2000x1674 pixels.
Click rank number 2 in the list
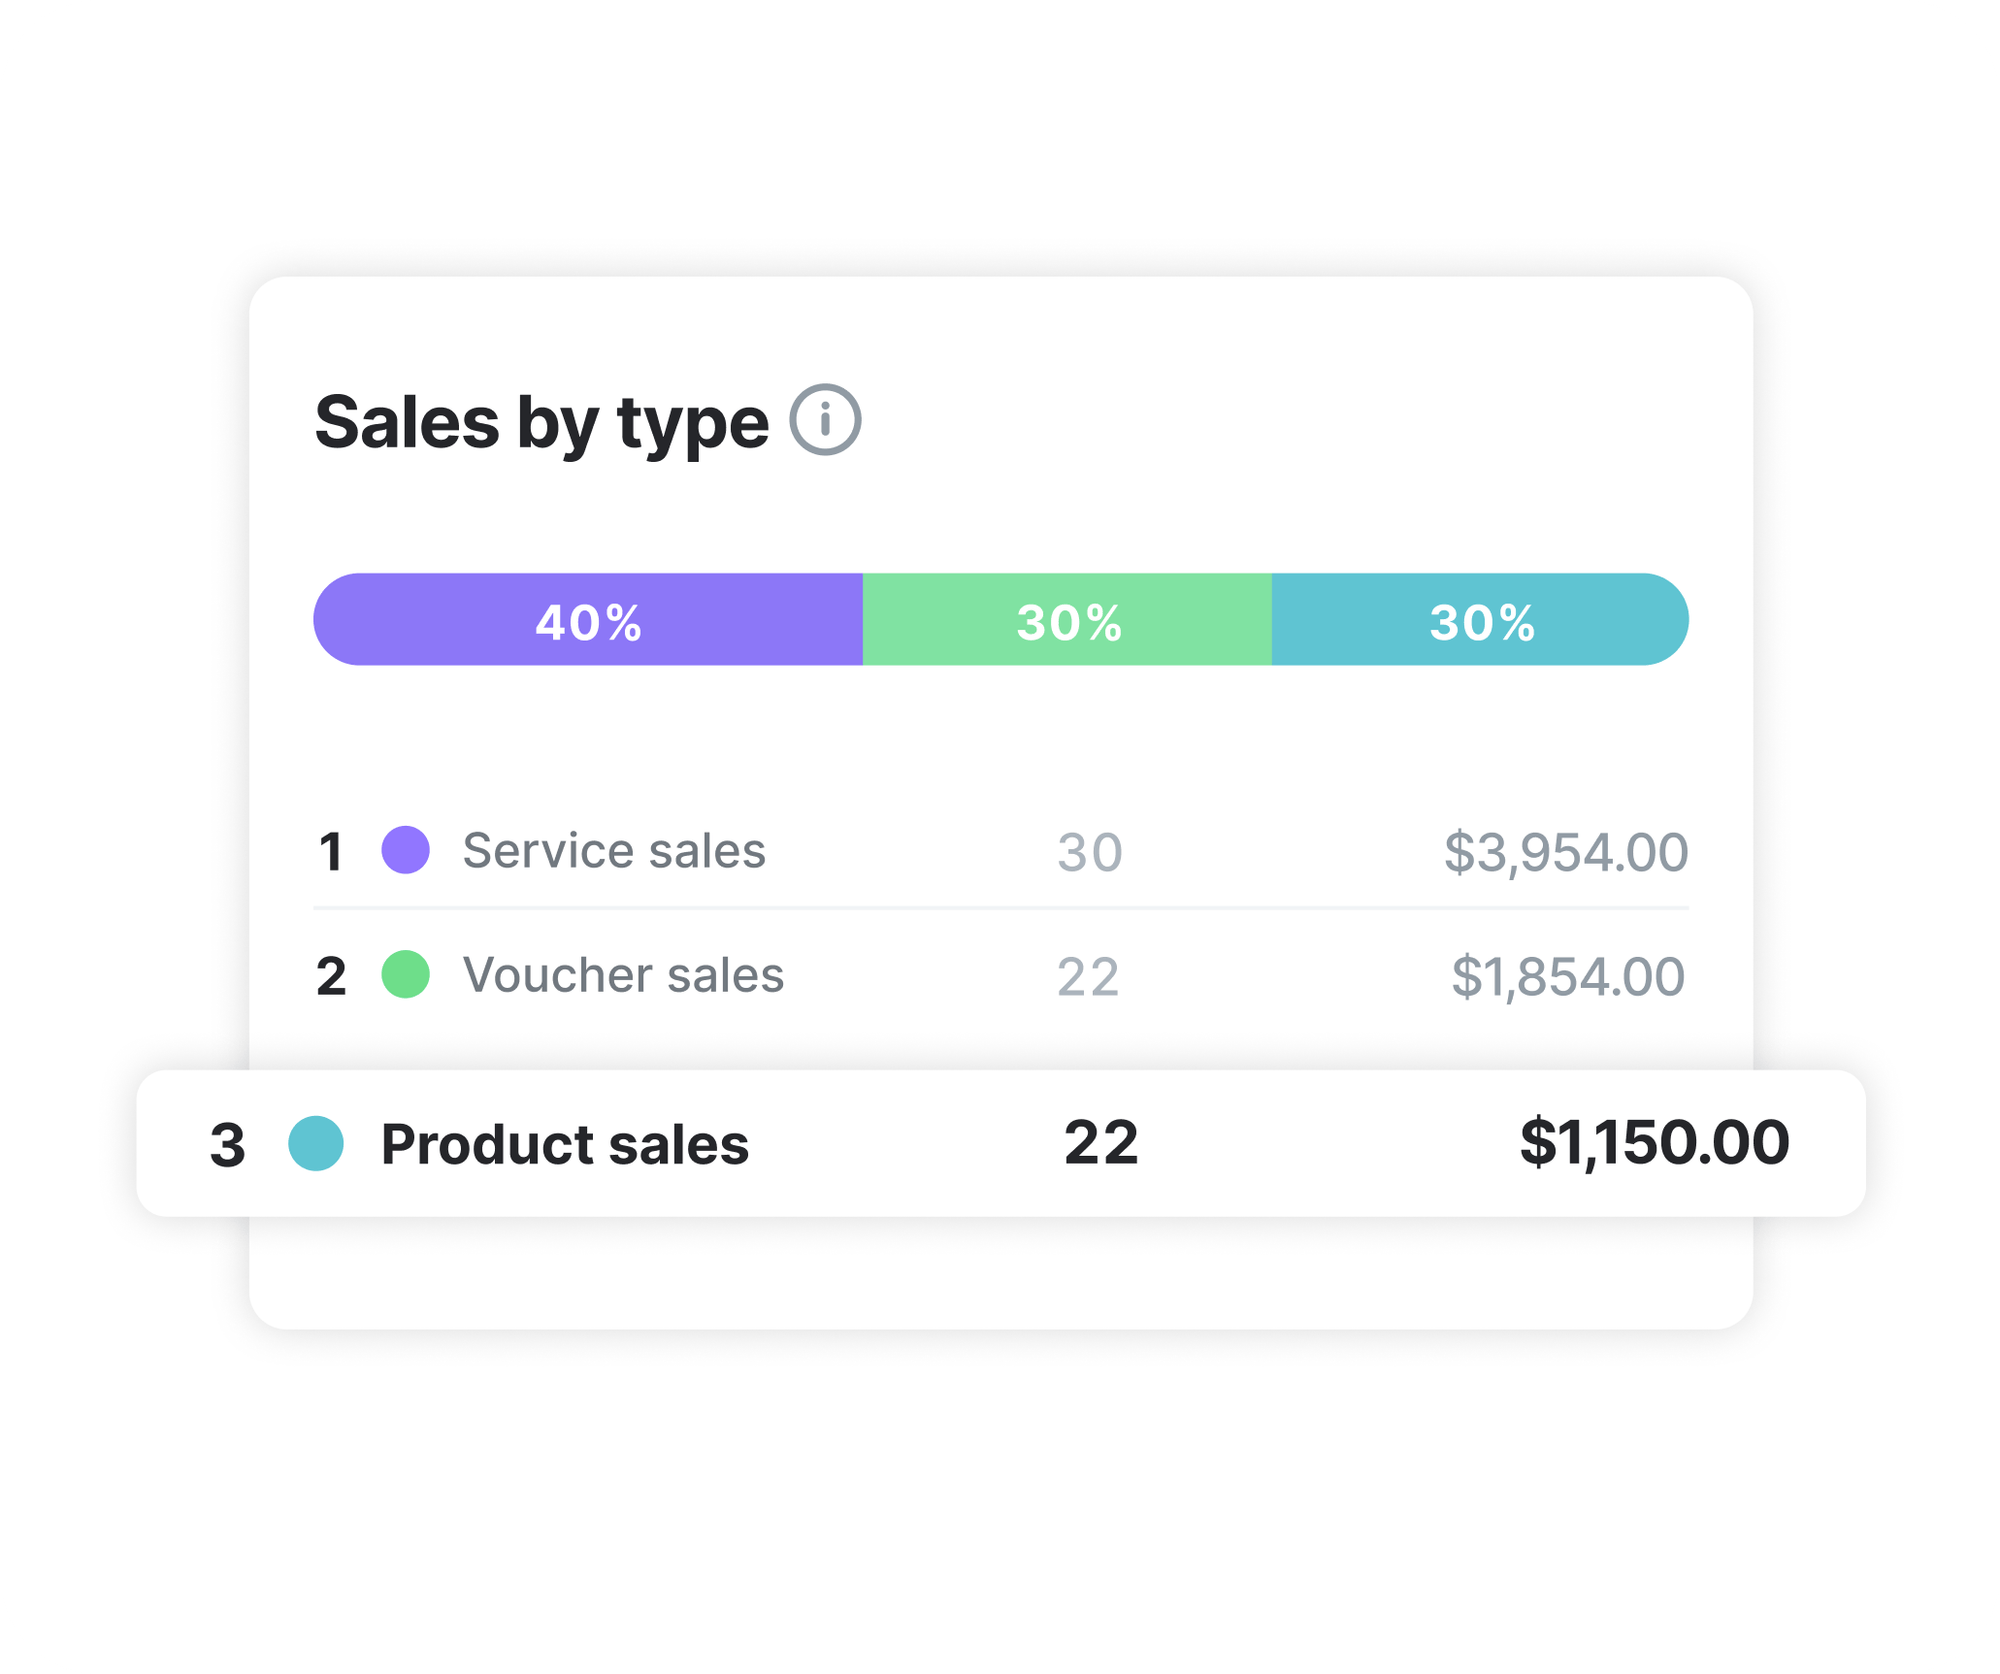(331, 977)
